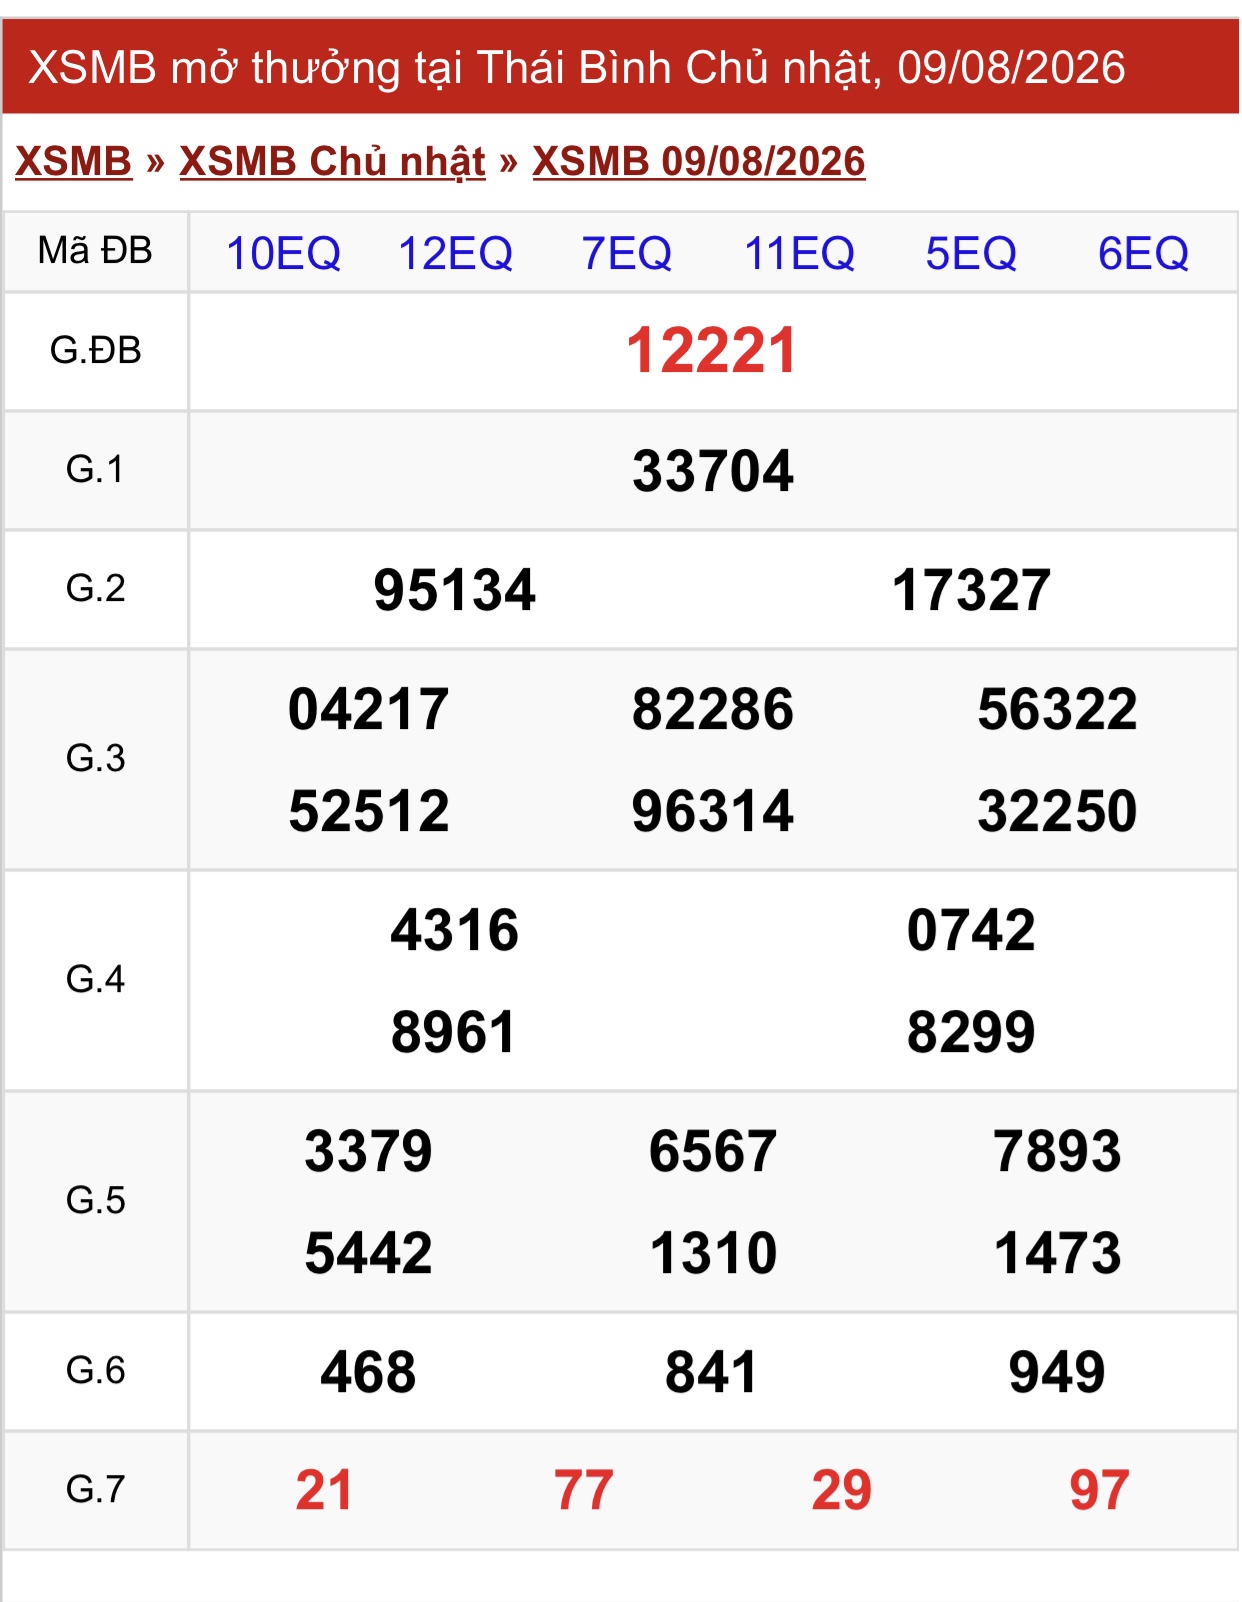The width and height of the screenshot is (1242, 1602).
Task: Open the XSMB breadcrumb link
Action: coord(74,161)
